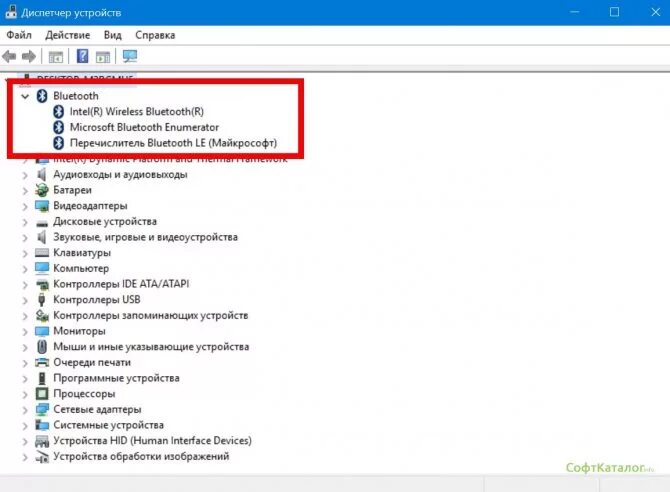The height and width of the screenshot is (492, 670).
Task: Expand the Сетевые адаптеры chevron
Action: point(25,410)
